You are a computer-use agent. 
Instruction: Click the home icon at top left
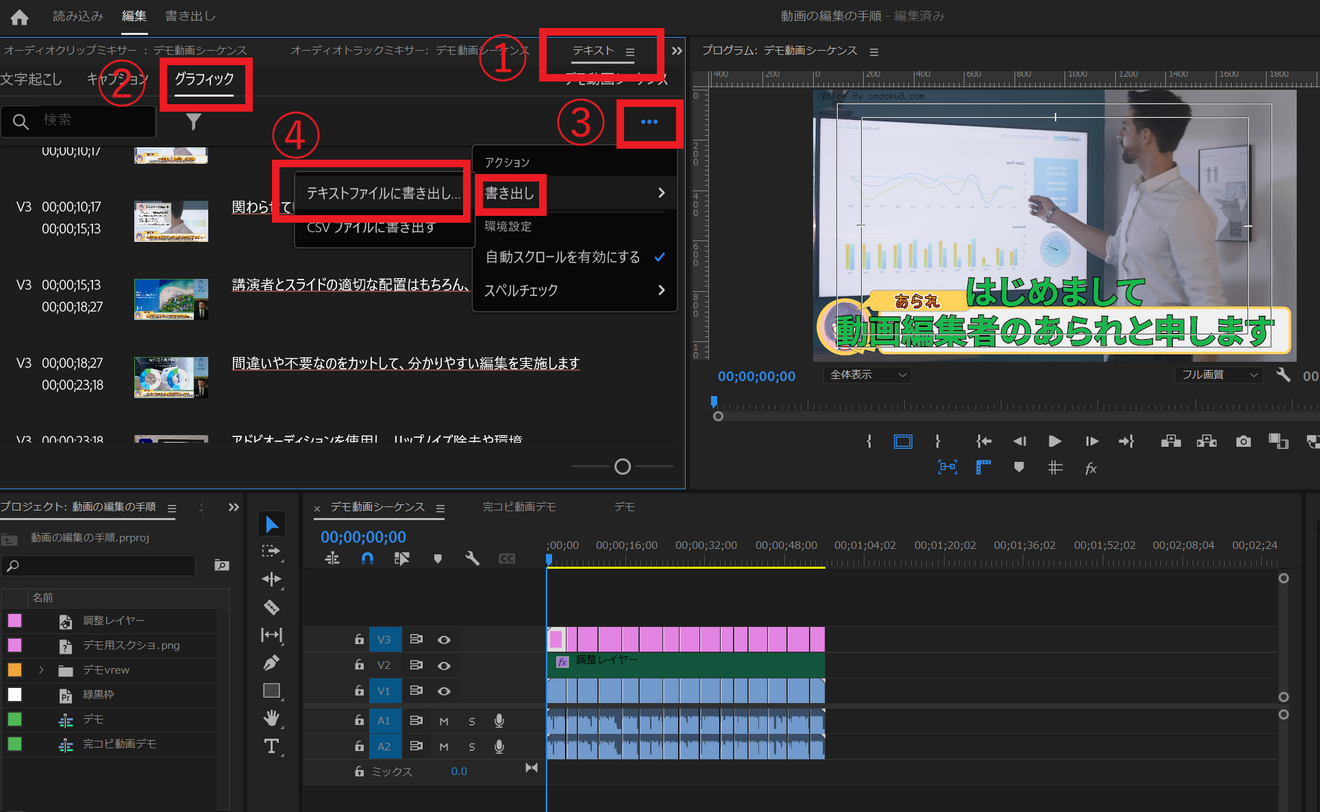(x=19, y=16)
